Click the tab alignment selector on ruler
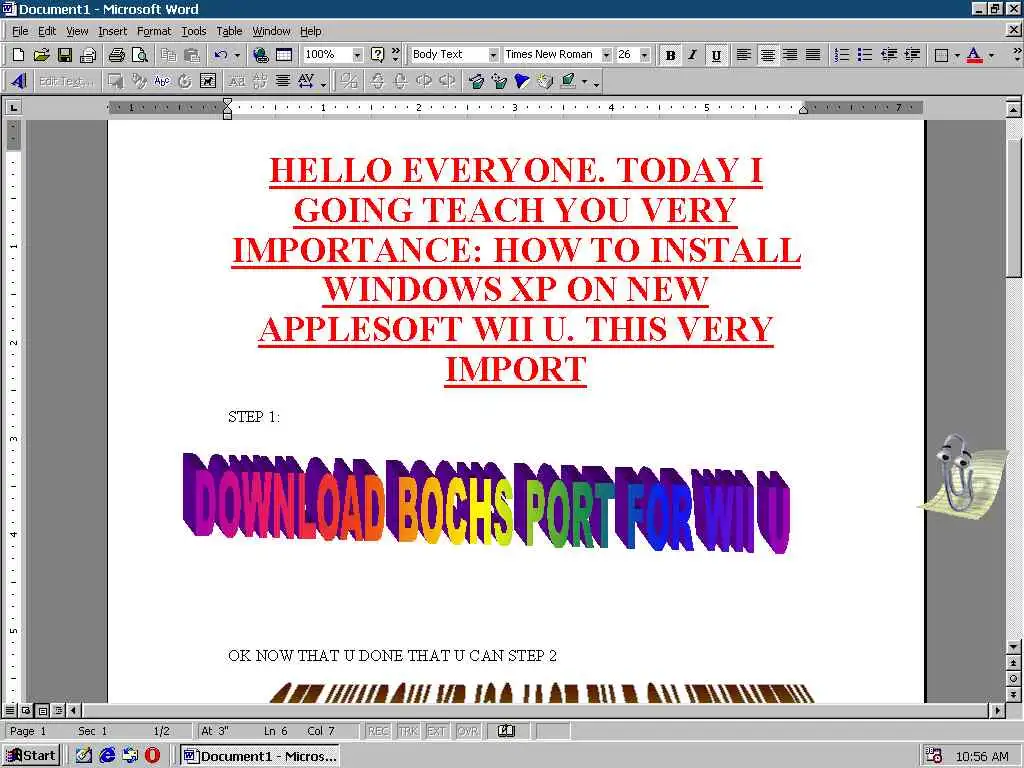 click(13, 107)
